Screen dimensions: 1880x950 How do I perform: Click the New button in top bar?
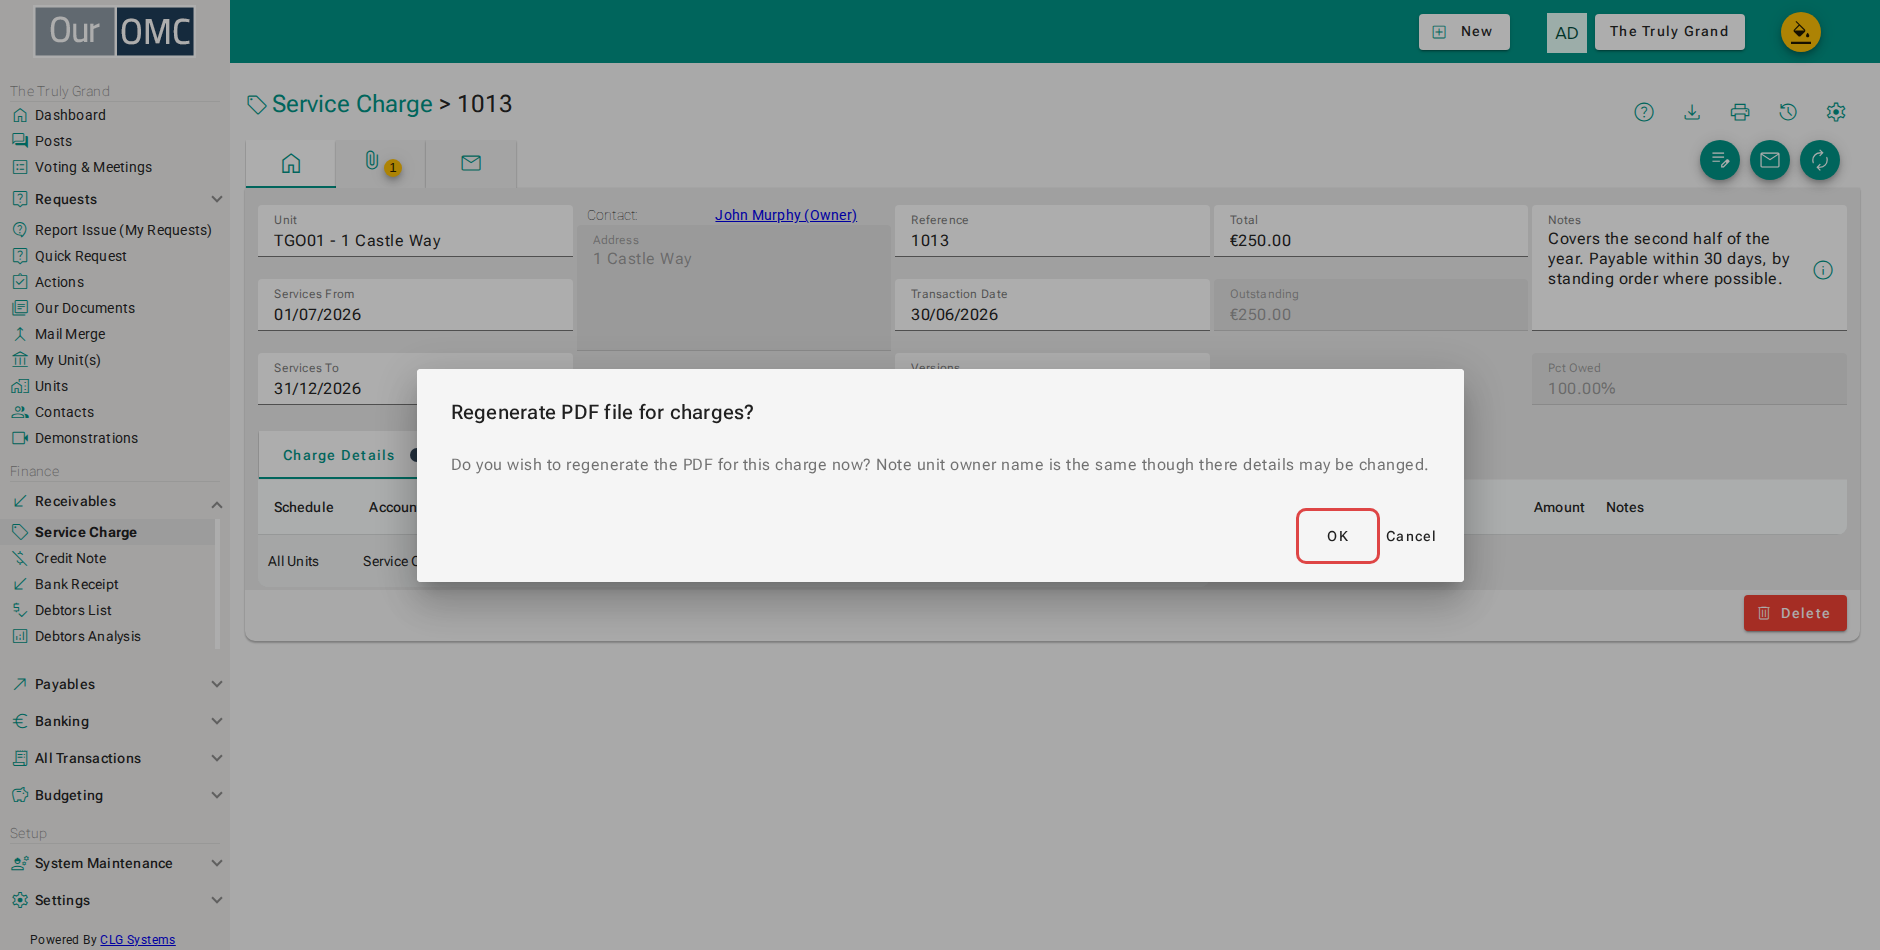1464,32
